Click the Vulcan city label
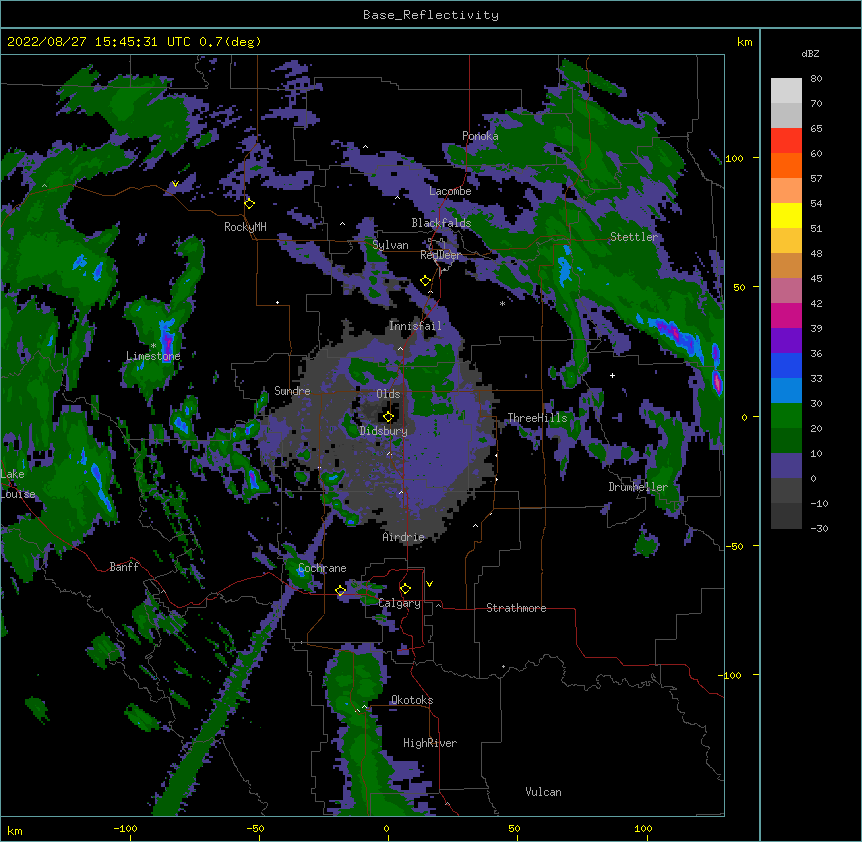 [x=543, y=792]
